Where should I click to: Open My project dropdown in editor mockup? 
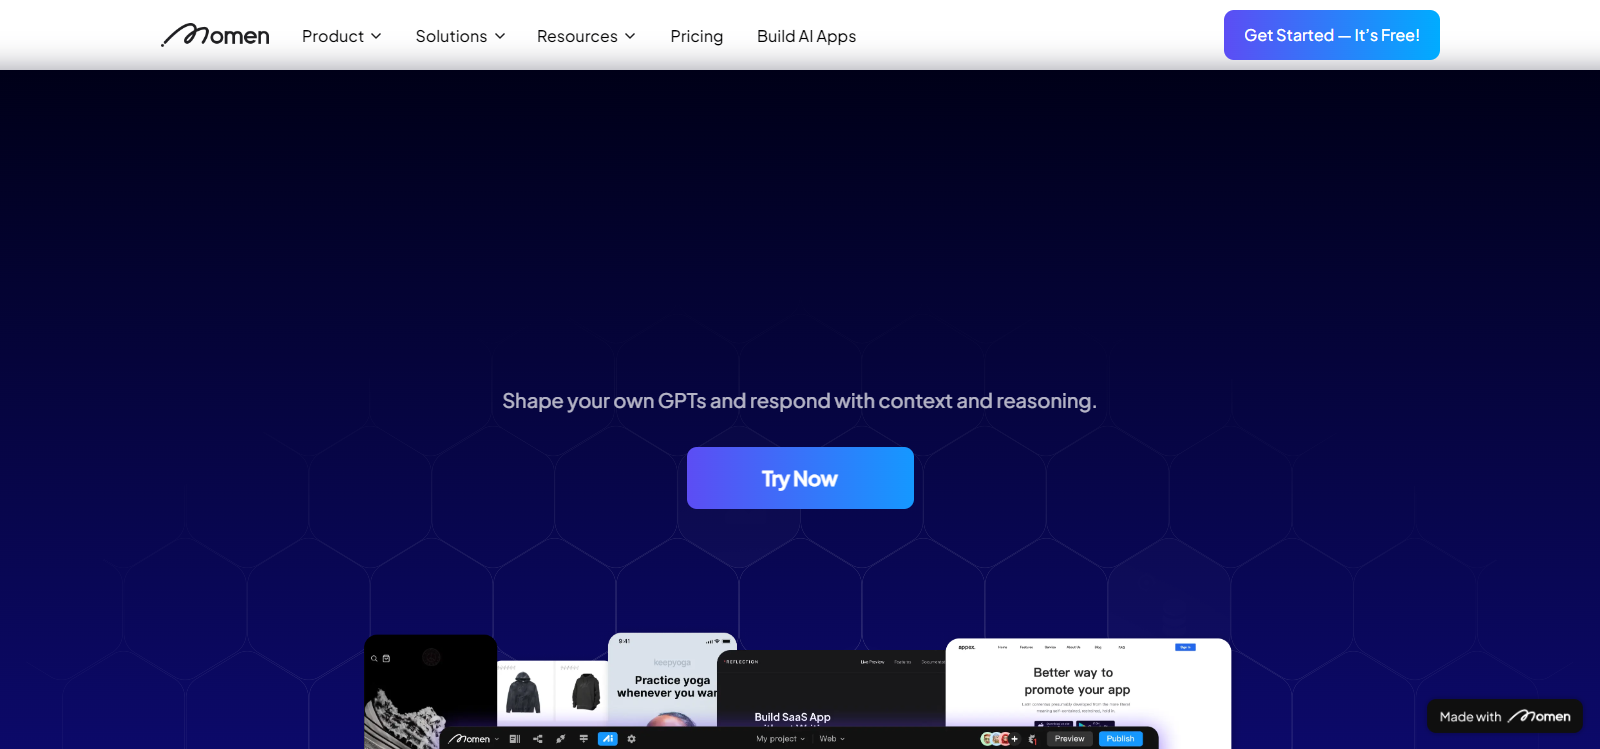point(780,739)
